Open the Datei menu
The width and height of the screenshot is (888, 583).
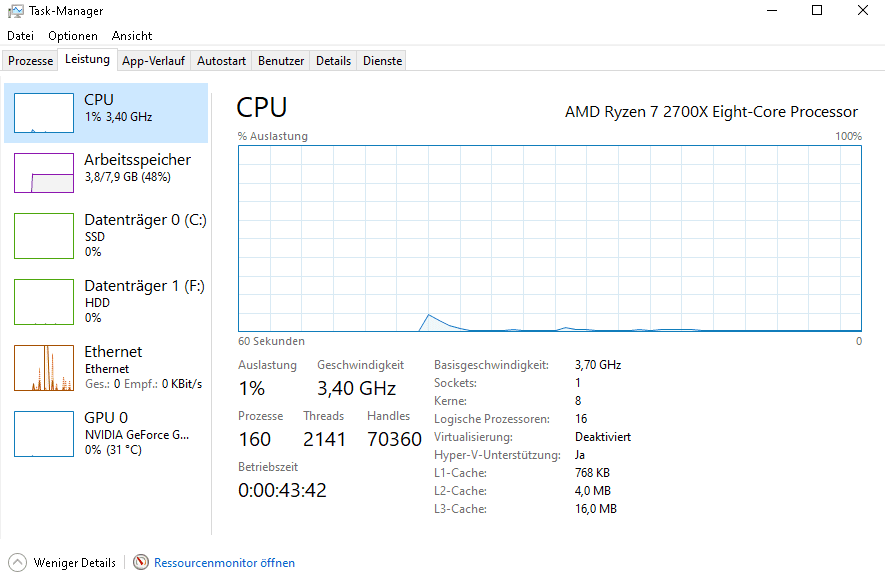click(20, 36)
